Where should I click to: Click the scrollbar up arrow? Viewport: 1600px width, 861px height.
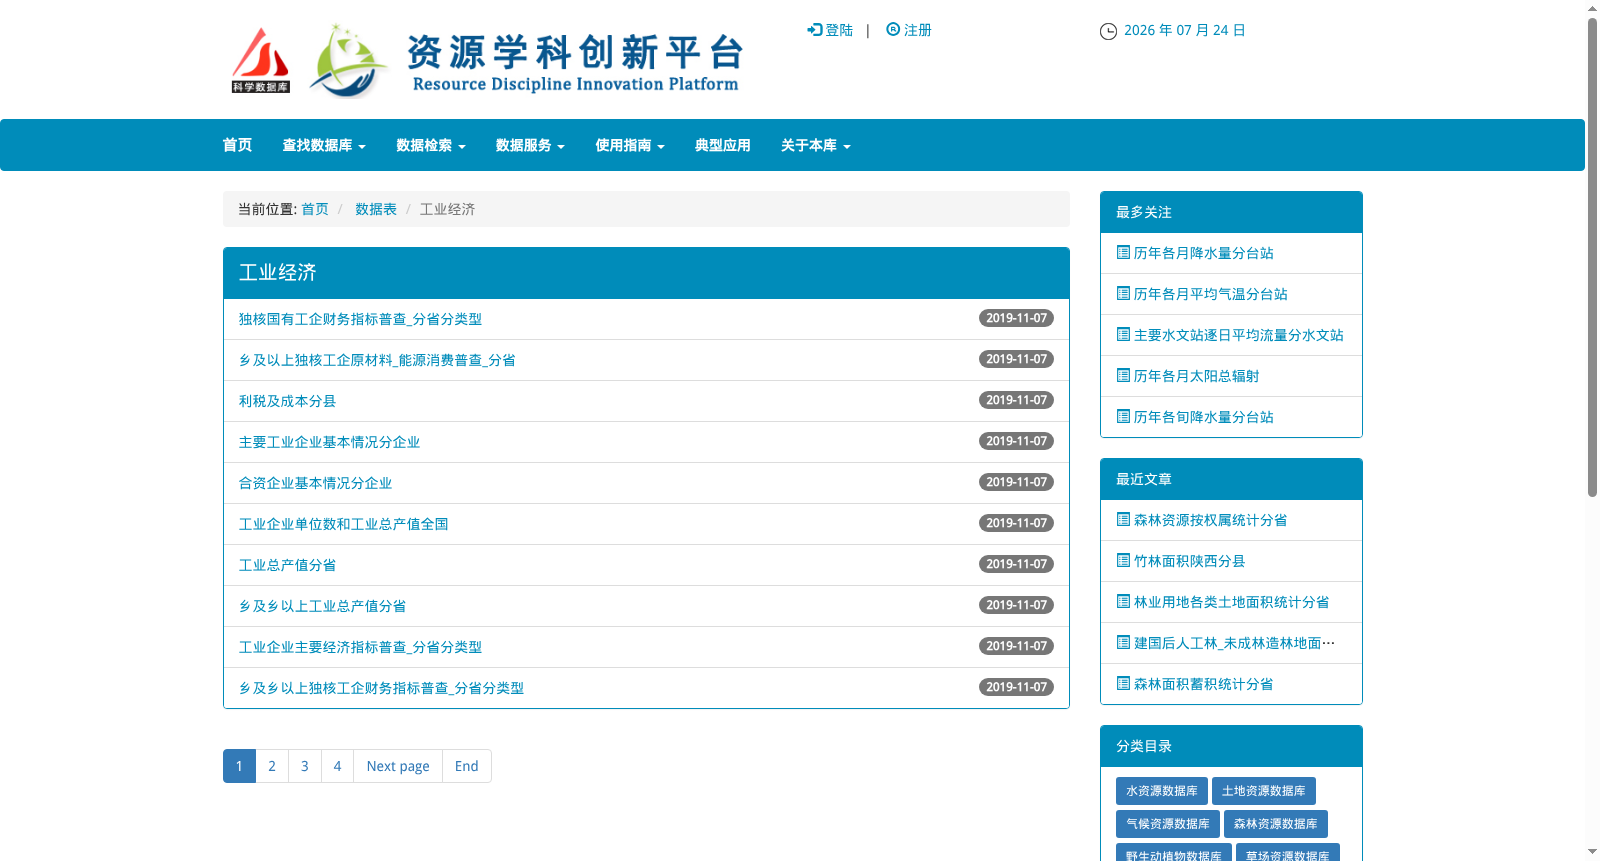tap(1592, 8)
